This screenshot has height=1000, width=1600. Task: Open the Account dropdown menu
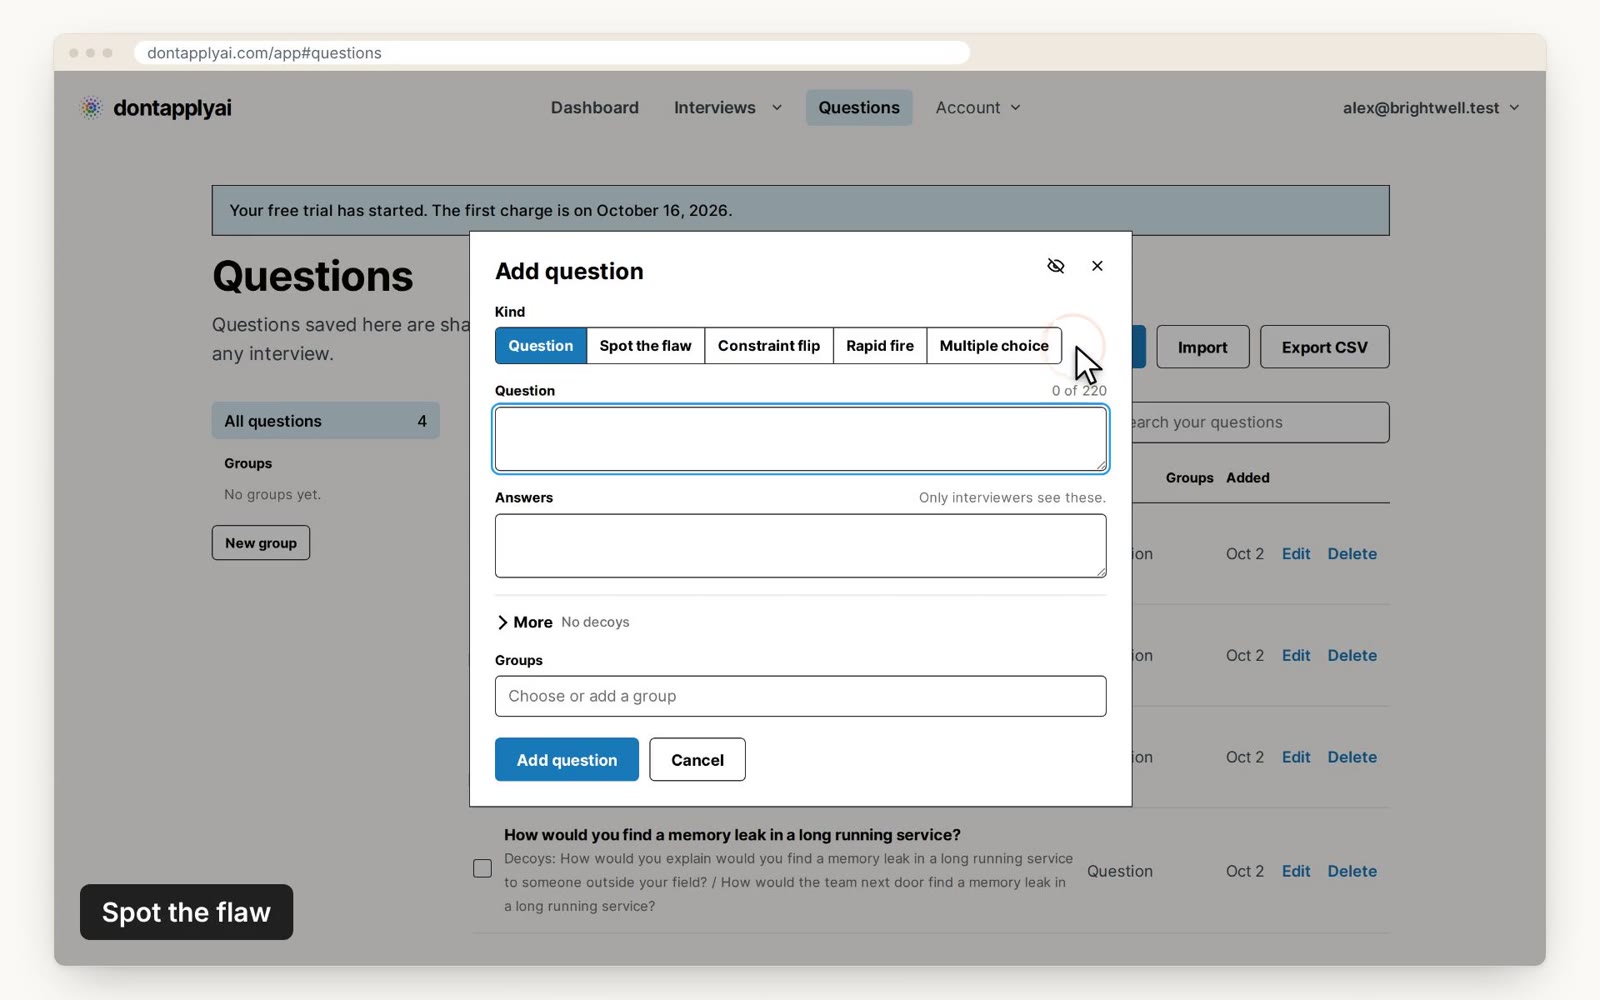[x=978, y=108]
